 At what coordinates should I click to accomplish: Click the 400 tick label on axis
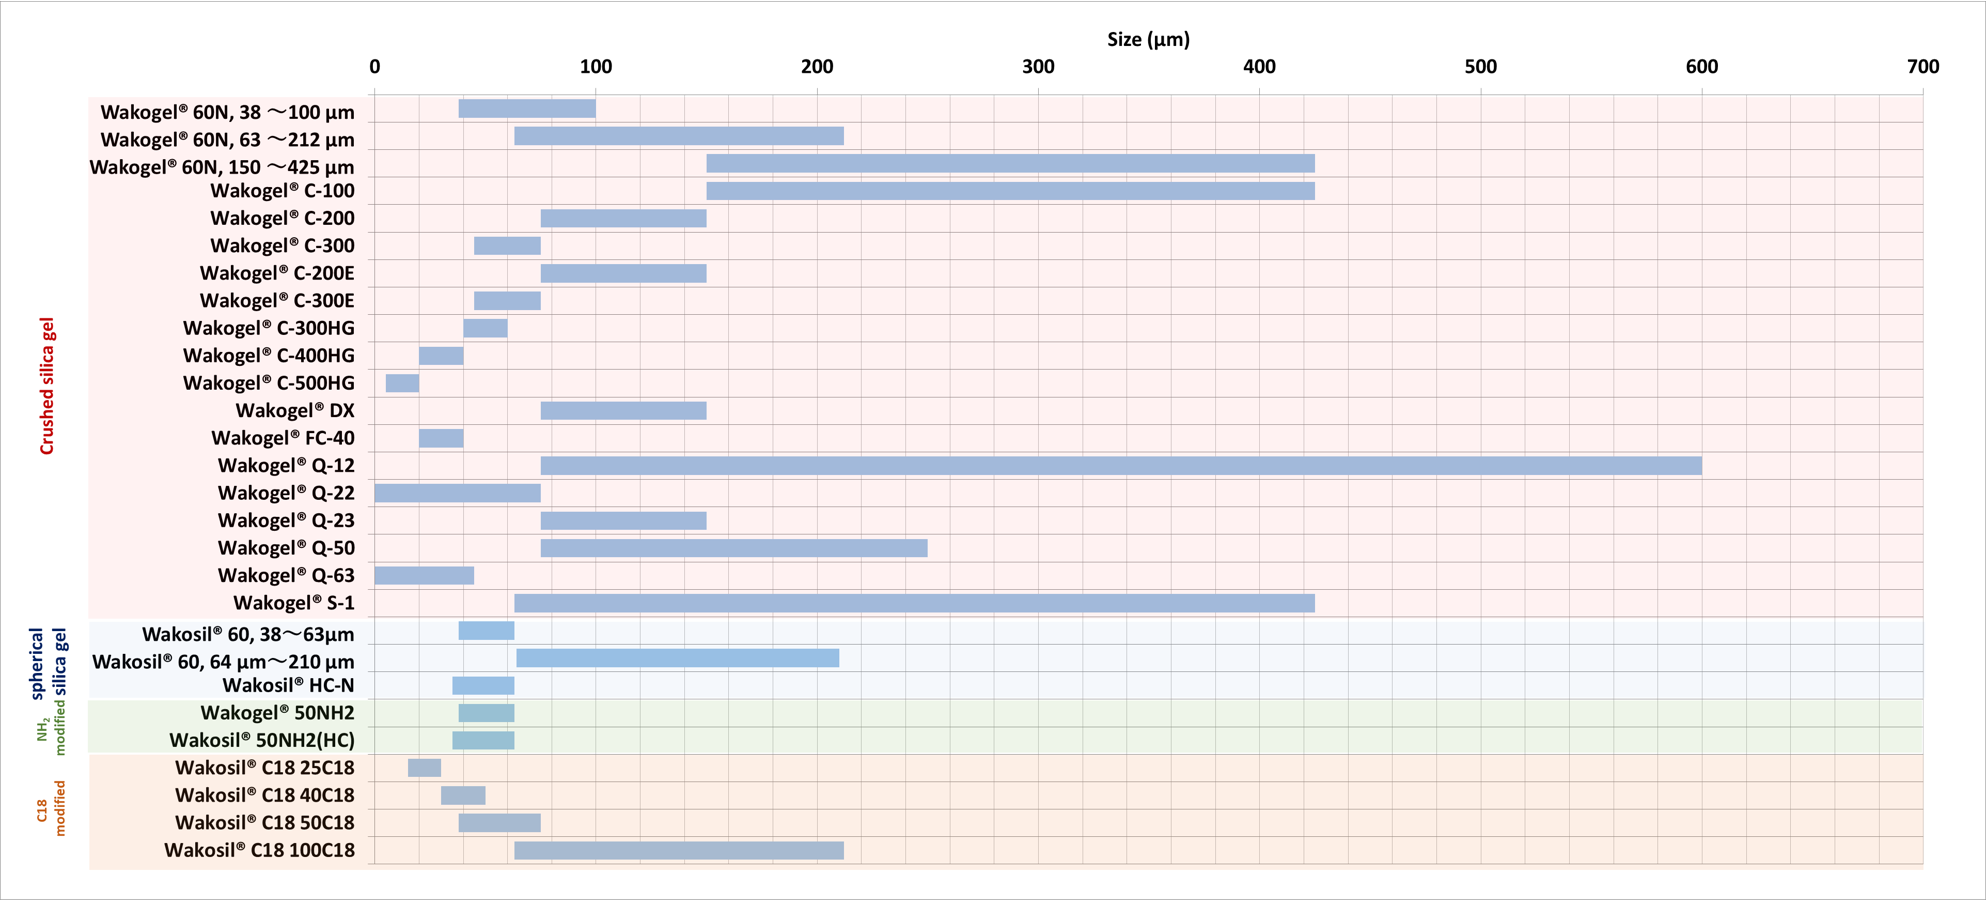pyautogui.click(x=1259, y=67)
